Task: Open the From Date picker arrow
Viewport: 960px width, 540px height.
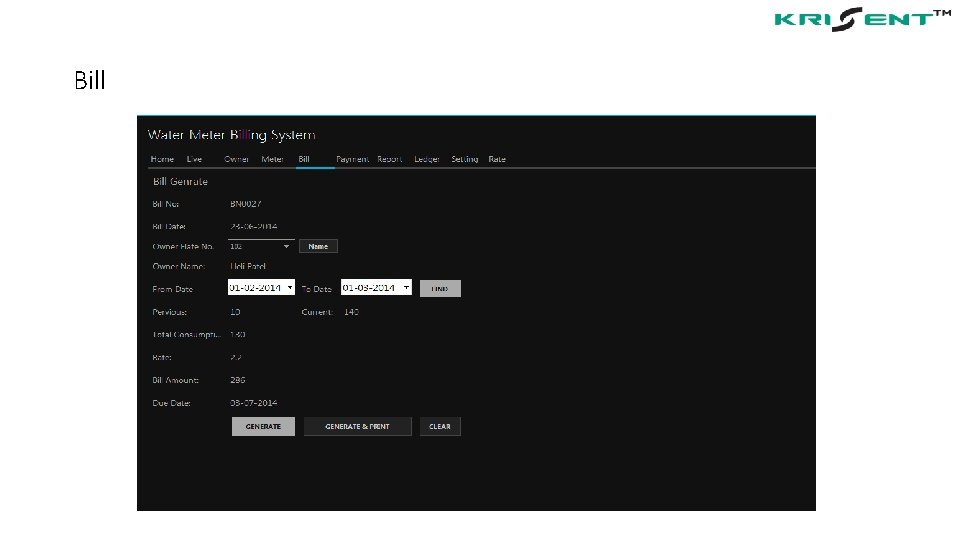Action: pos(290,288)
